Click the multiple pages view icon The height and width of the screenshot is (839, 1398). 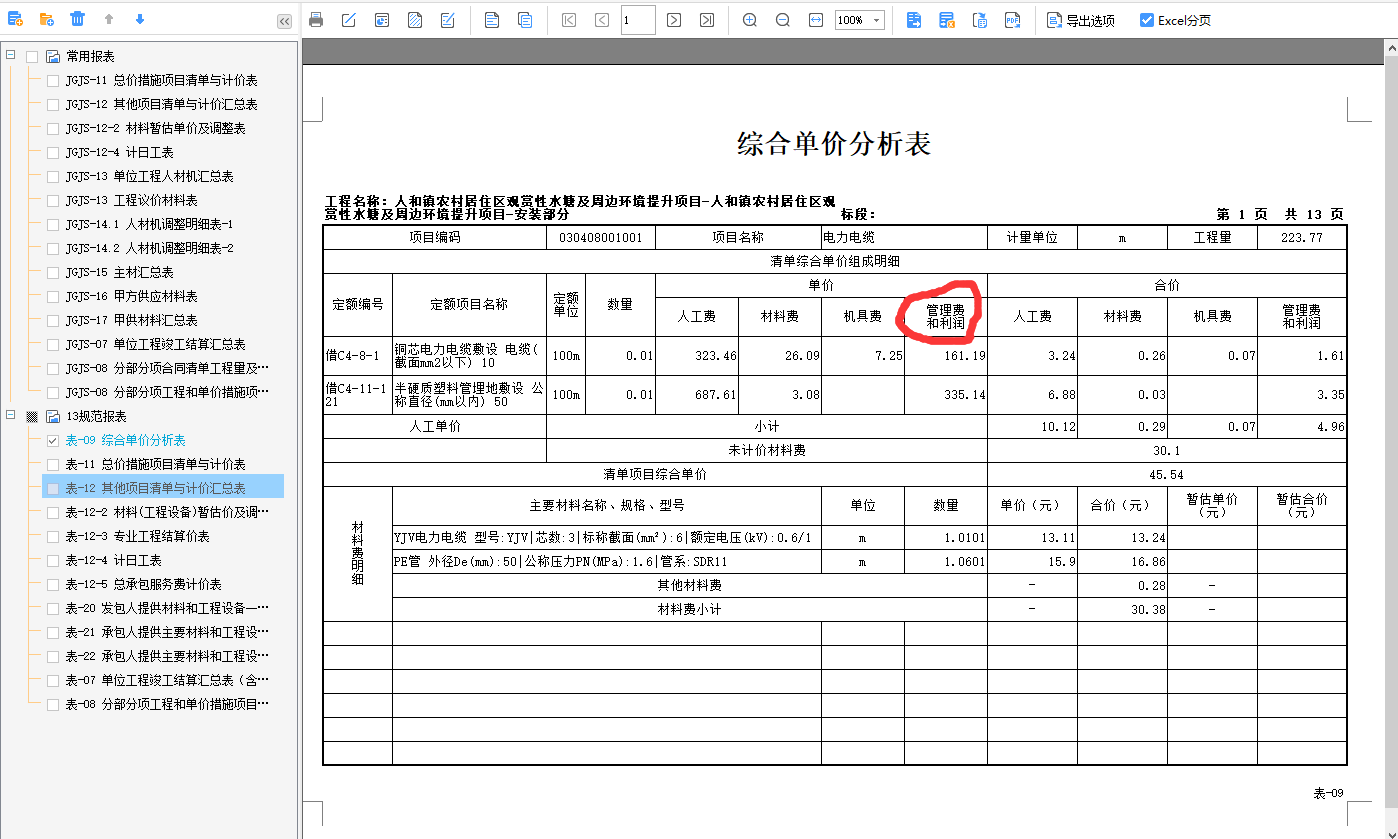[525, 20]
